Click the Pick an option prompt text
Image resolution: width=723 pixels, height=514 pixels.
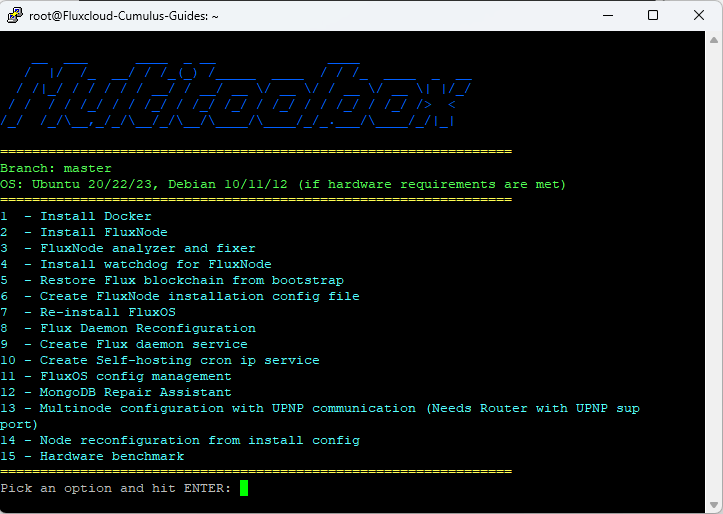(116, 488)
